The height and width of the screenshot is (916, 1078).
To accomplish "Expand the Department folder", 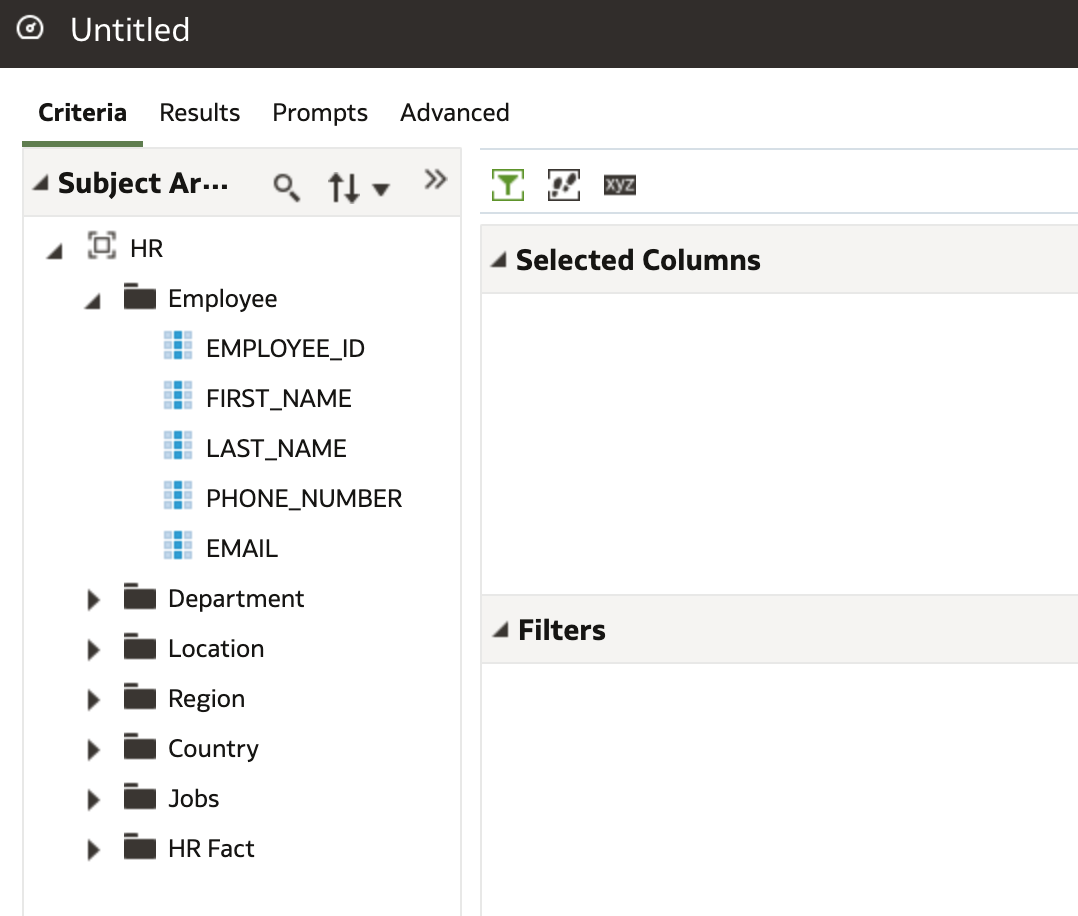I will pyautogui.click(x=94, y=600).
